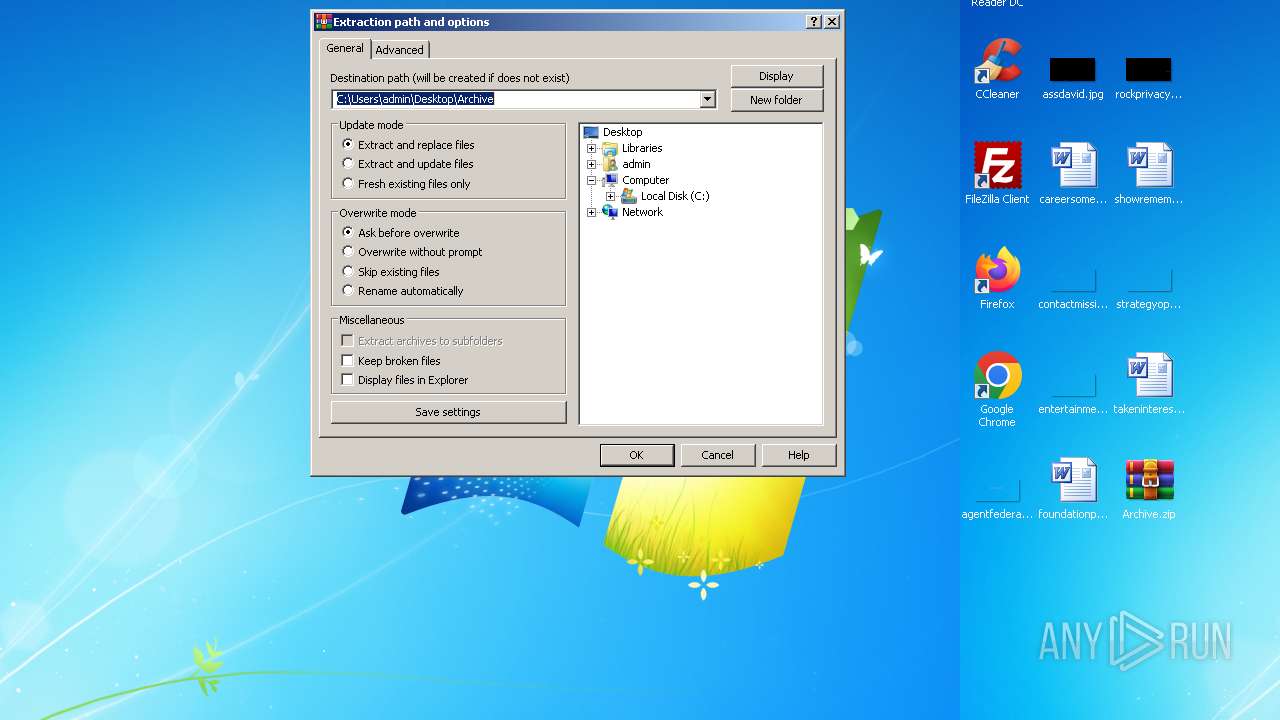
Task: Switch to Advanced tab
Action: tap(400, 50)
